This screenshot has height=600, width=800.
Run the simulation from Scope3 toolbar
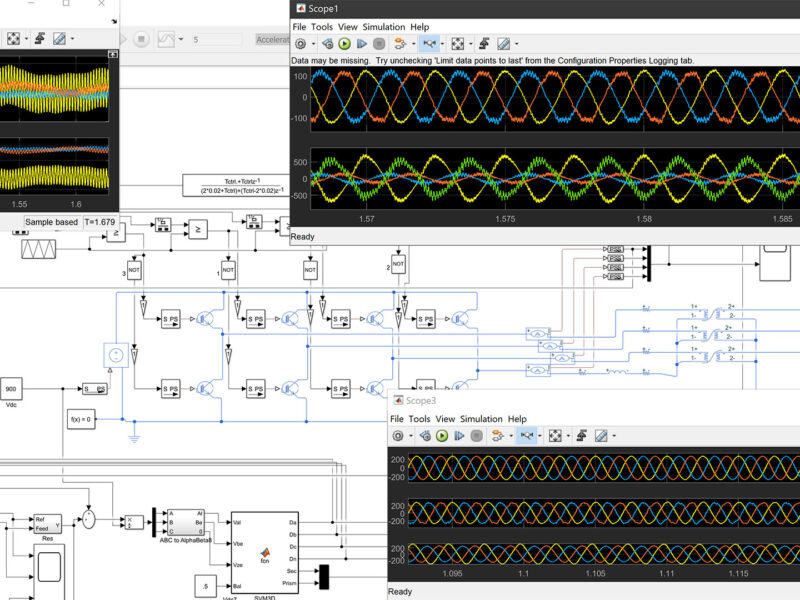click(442, 436)
